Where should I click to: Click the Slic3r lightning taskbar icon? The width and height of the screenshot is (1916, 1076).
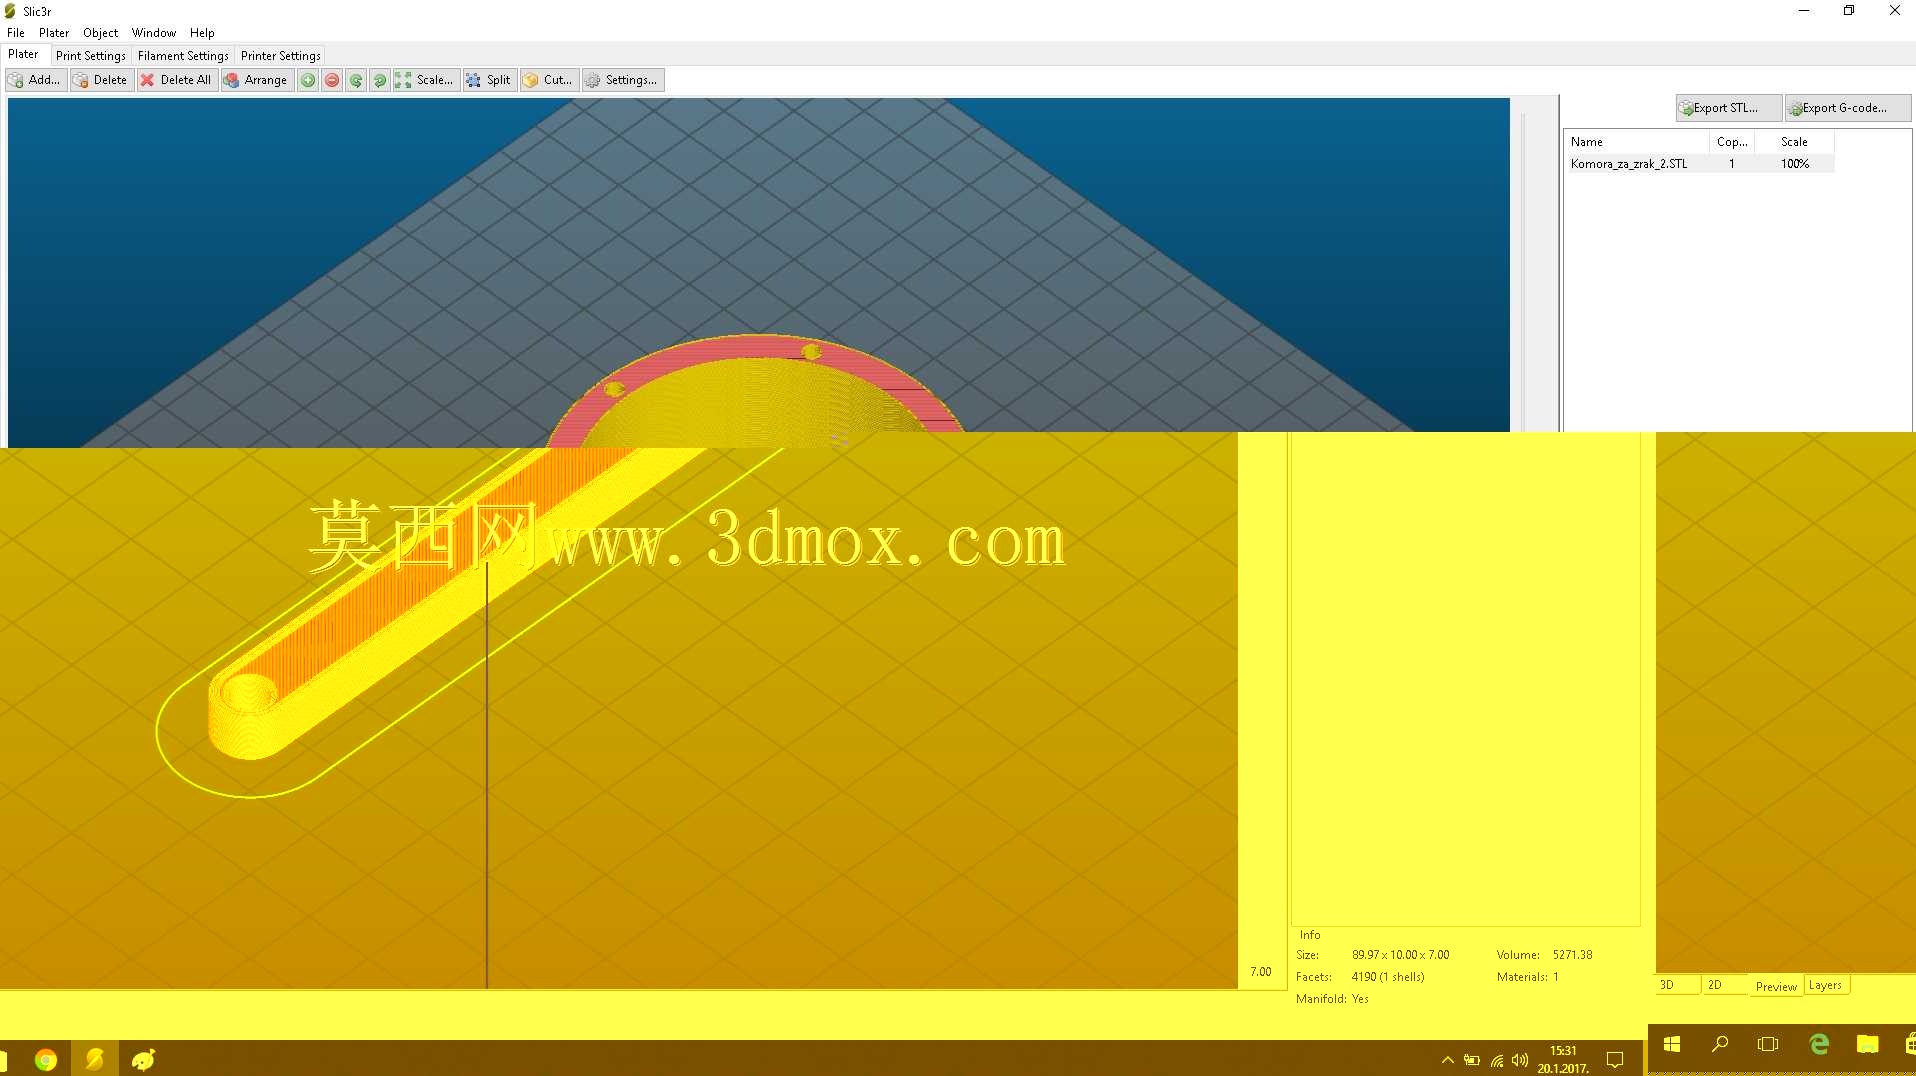(x=95, y=1059)
